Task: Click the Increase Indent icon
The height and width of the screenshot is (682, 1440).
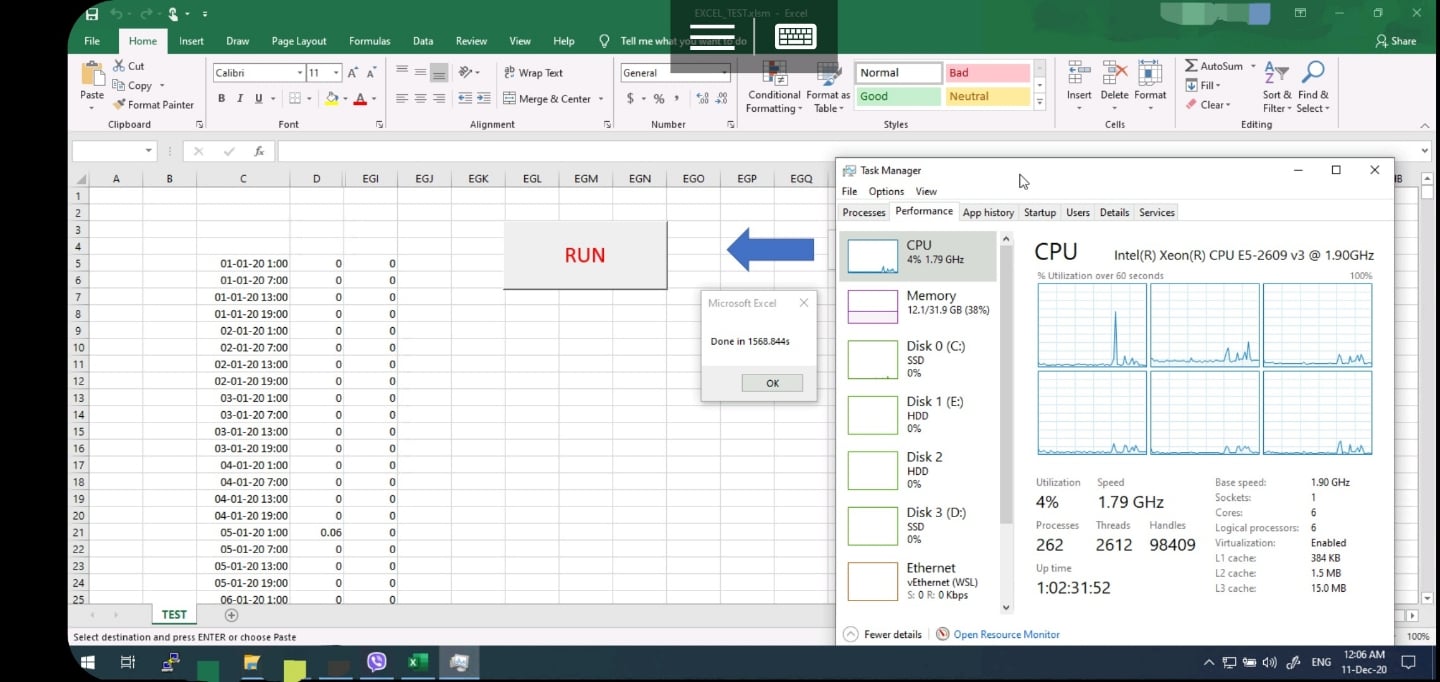Action: coord(484,98)
